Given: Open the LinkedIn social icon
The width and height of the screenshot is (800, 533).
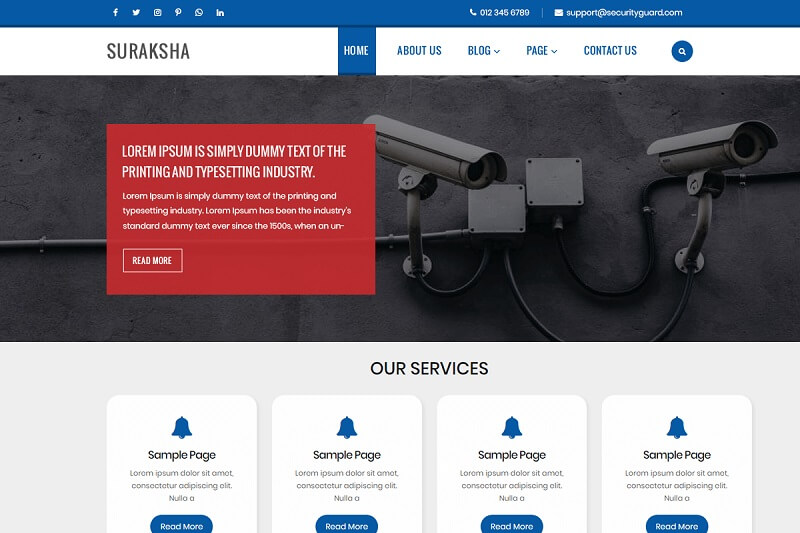Looking at the screenshot, I should tap(220, 12).
